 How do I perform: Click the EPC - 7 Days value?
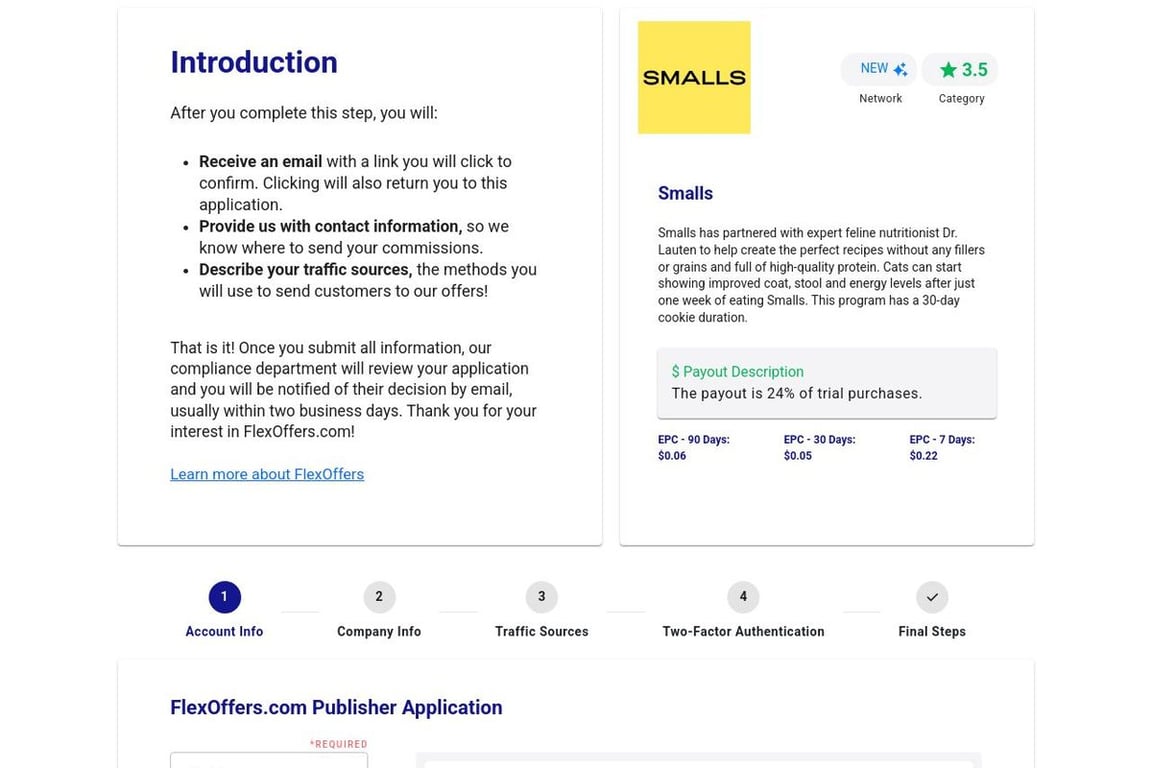point(923,456)
